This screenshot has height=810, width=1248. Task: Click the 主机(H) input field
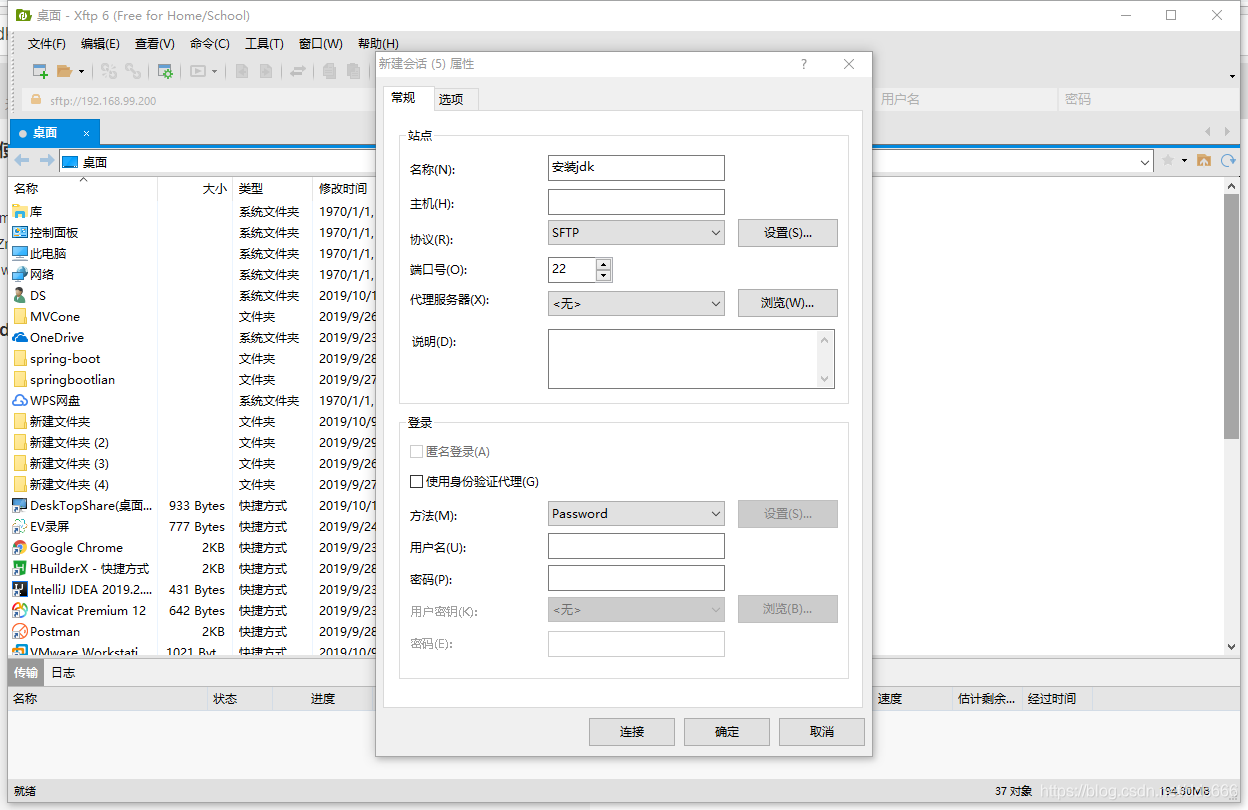pyautogui.click(x=636, y=202)
